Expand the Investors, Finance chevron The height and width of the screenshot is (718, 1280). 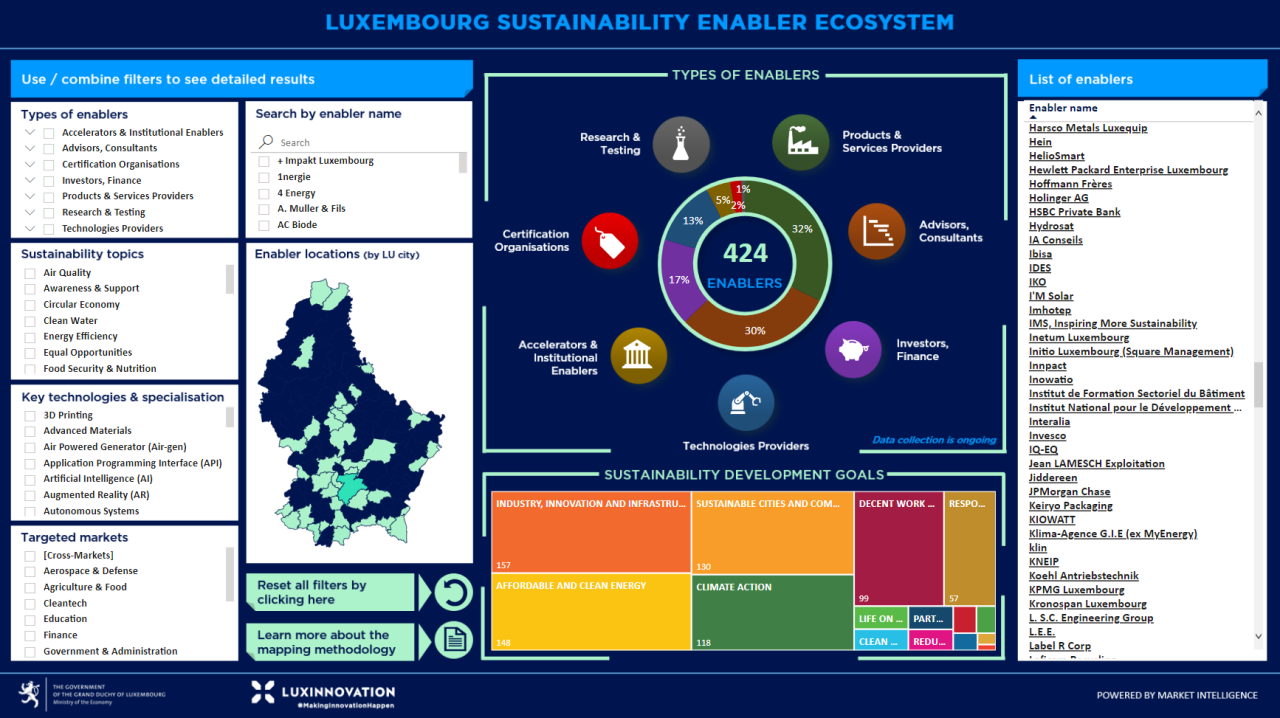30,180
